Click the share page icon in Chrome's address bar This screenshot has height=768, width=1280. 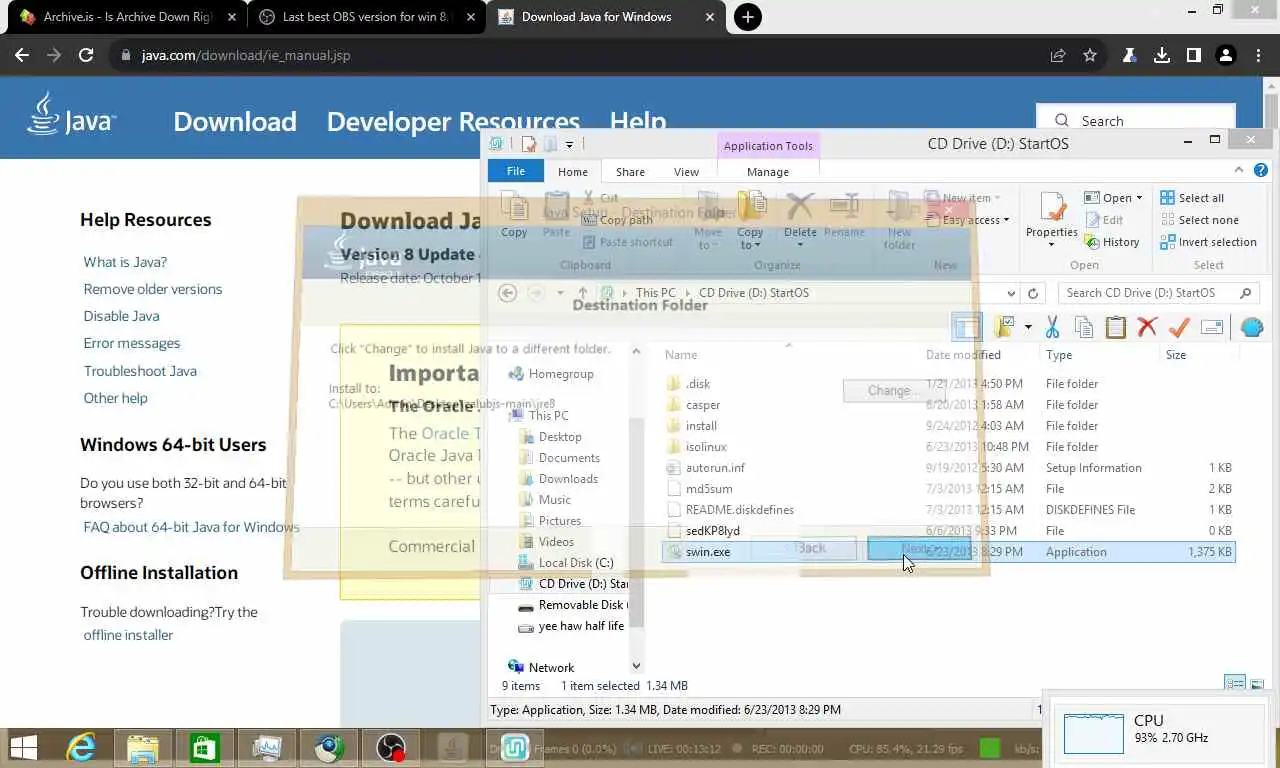(1058, 55)
